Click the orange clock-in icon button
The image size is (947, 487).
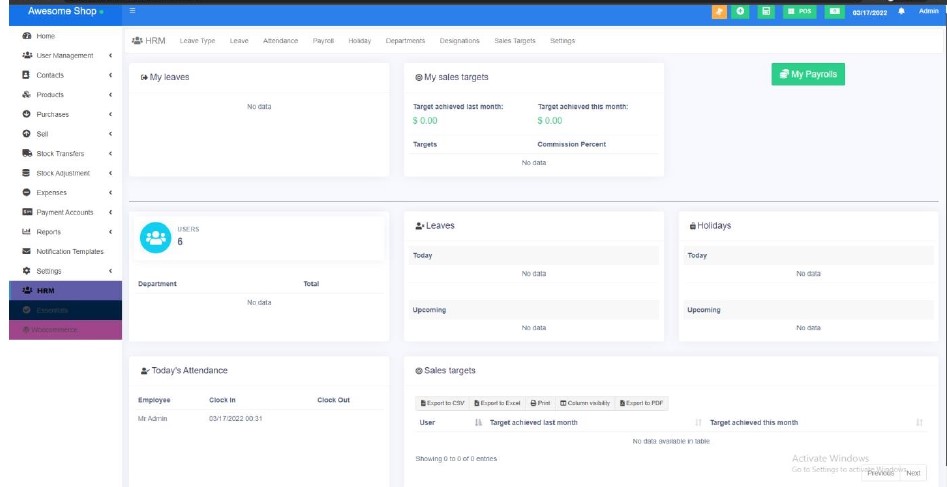click(718, 11)
